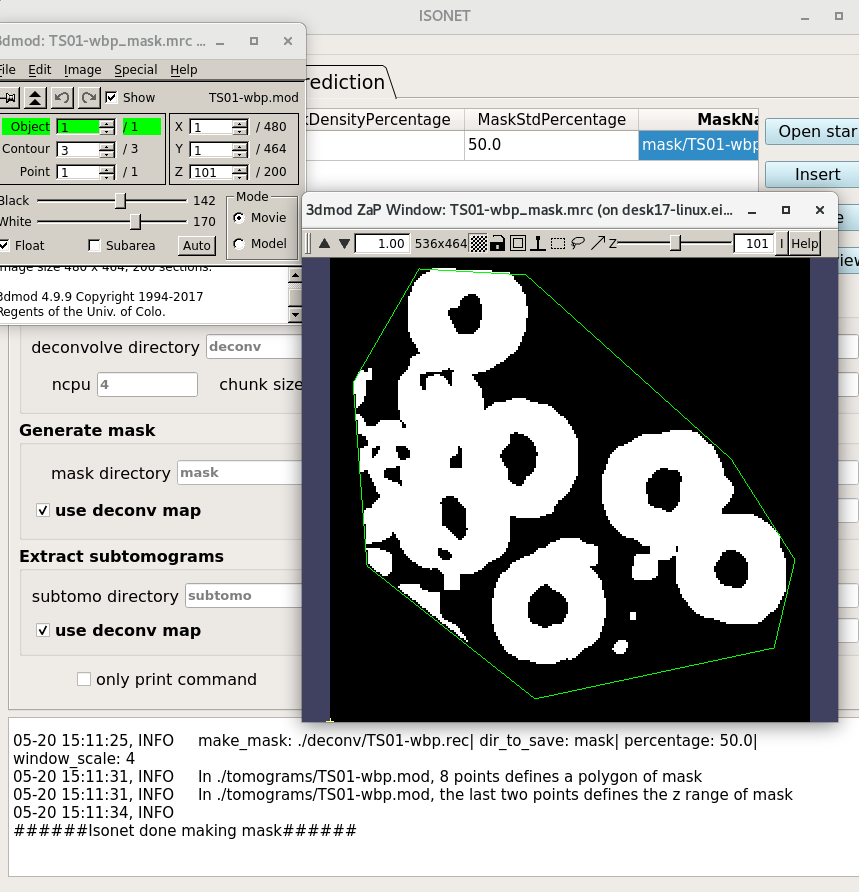Increment the Contour spin box
Viewport: 859px width, 892px height.
click(107, 145)
